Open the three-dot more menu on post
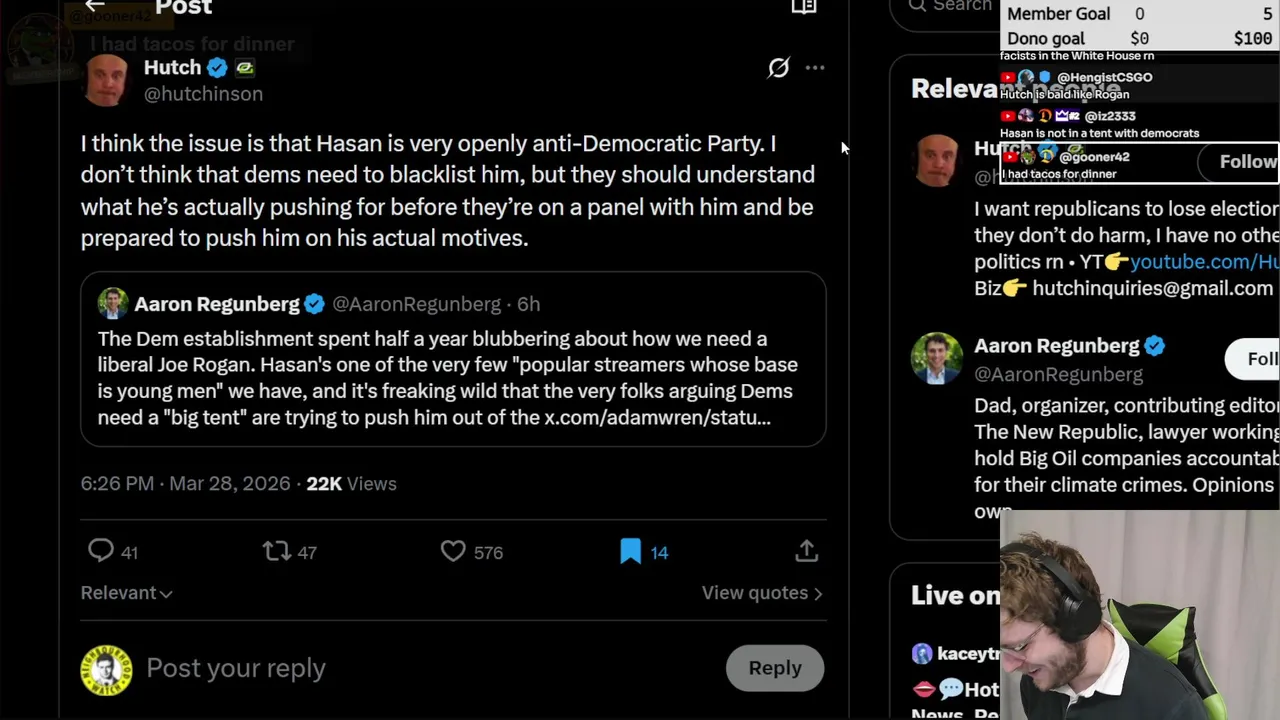Image resolution: width=1280 pixels, height=720 pixels. 815,68
